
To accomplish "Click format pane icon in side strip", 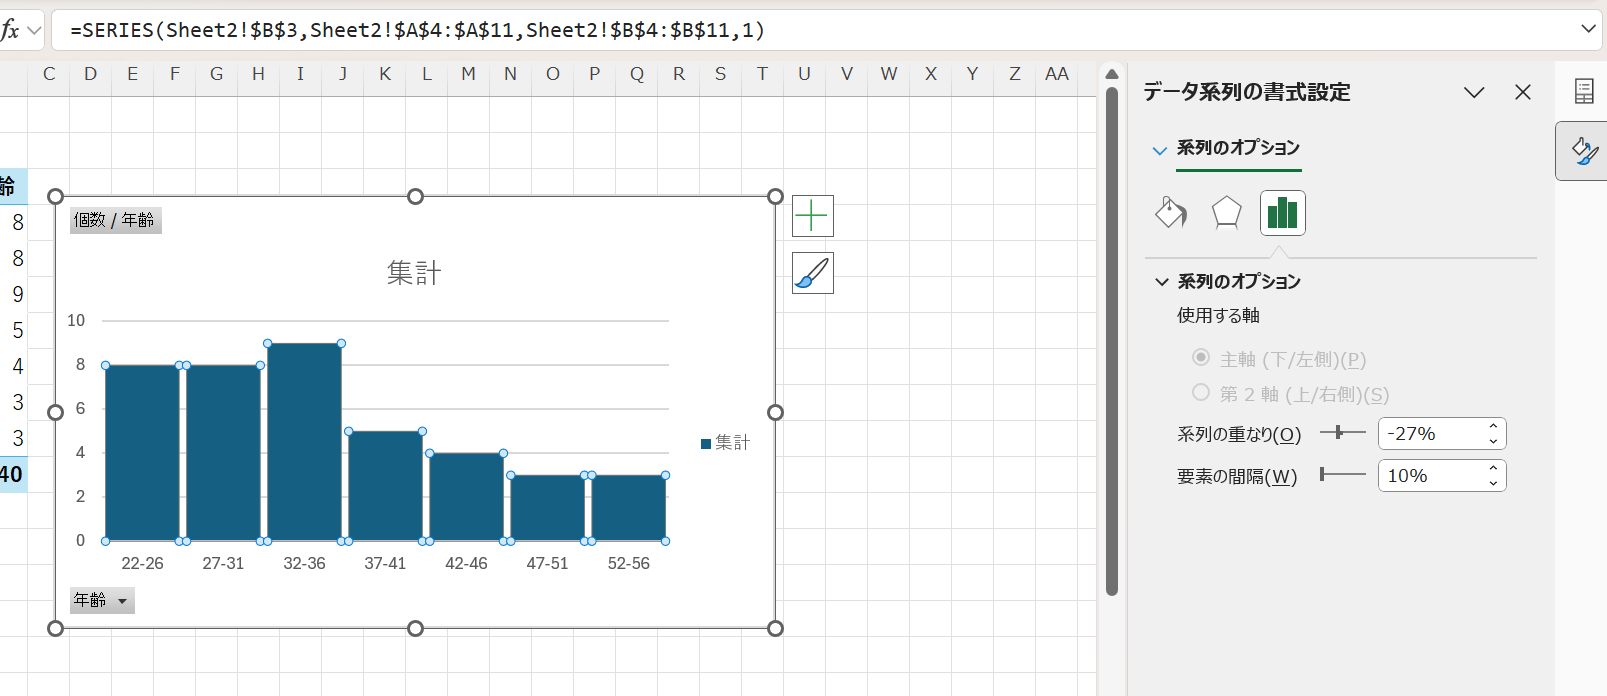I will pos(1583,151).
